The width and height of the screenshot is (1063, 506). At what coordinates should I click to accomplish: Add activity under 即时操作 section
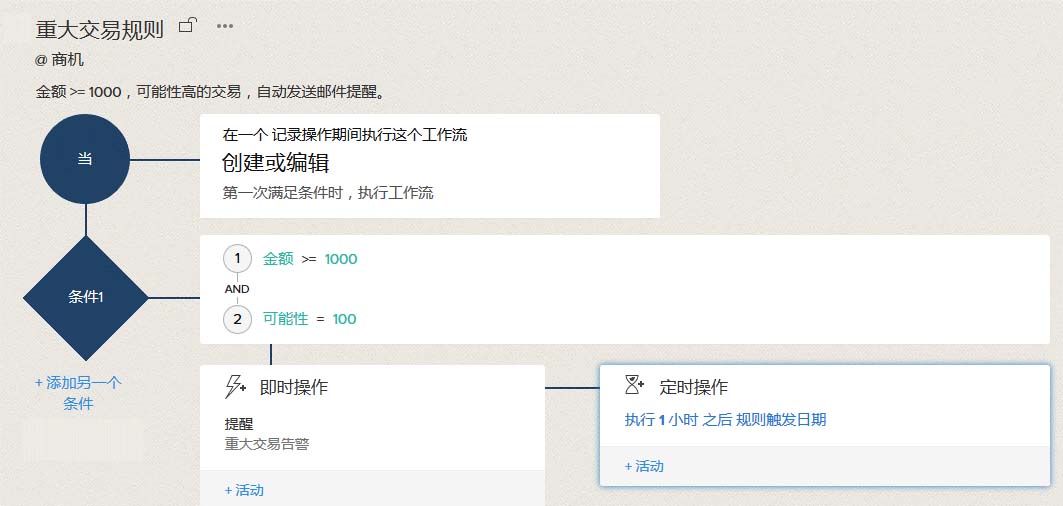click(x=244, y=490)
